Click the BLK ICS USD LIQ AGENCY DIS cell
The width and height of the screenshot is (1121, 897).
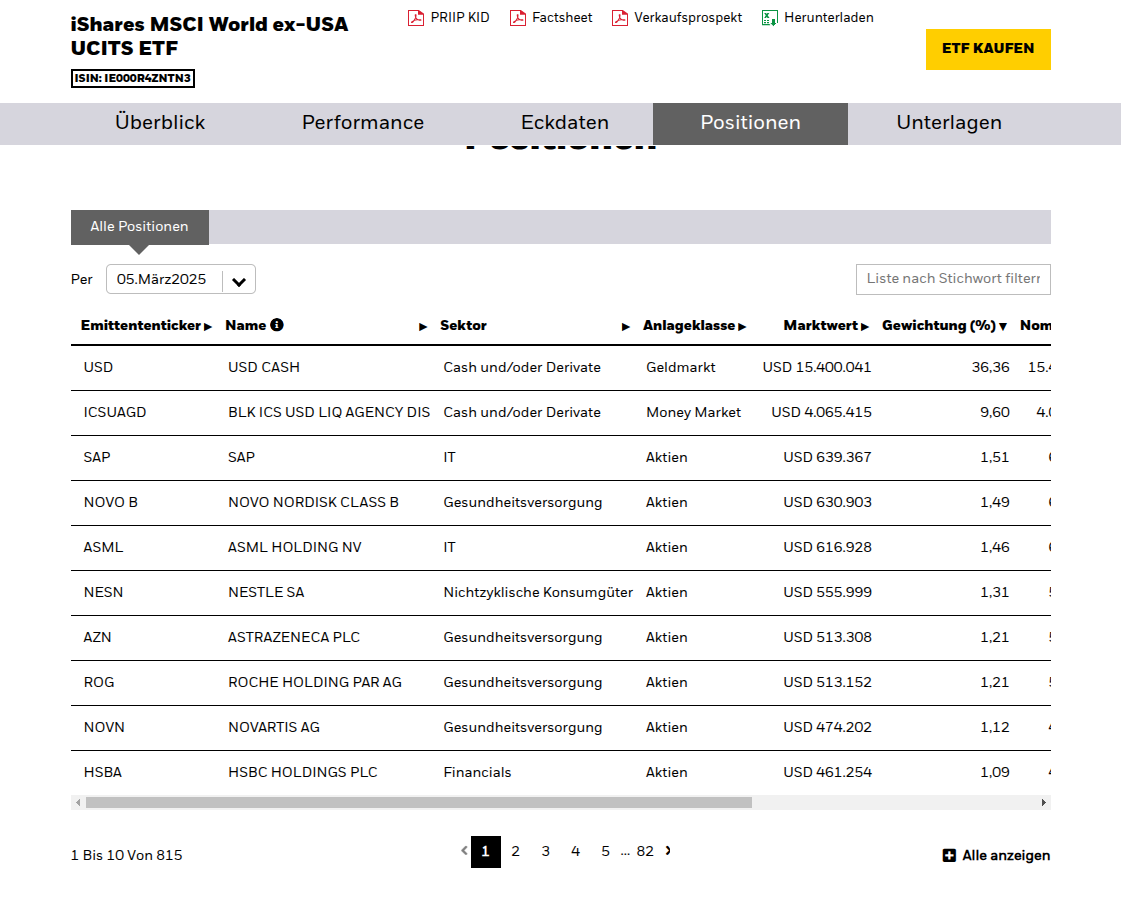click(329, 412)
